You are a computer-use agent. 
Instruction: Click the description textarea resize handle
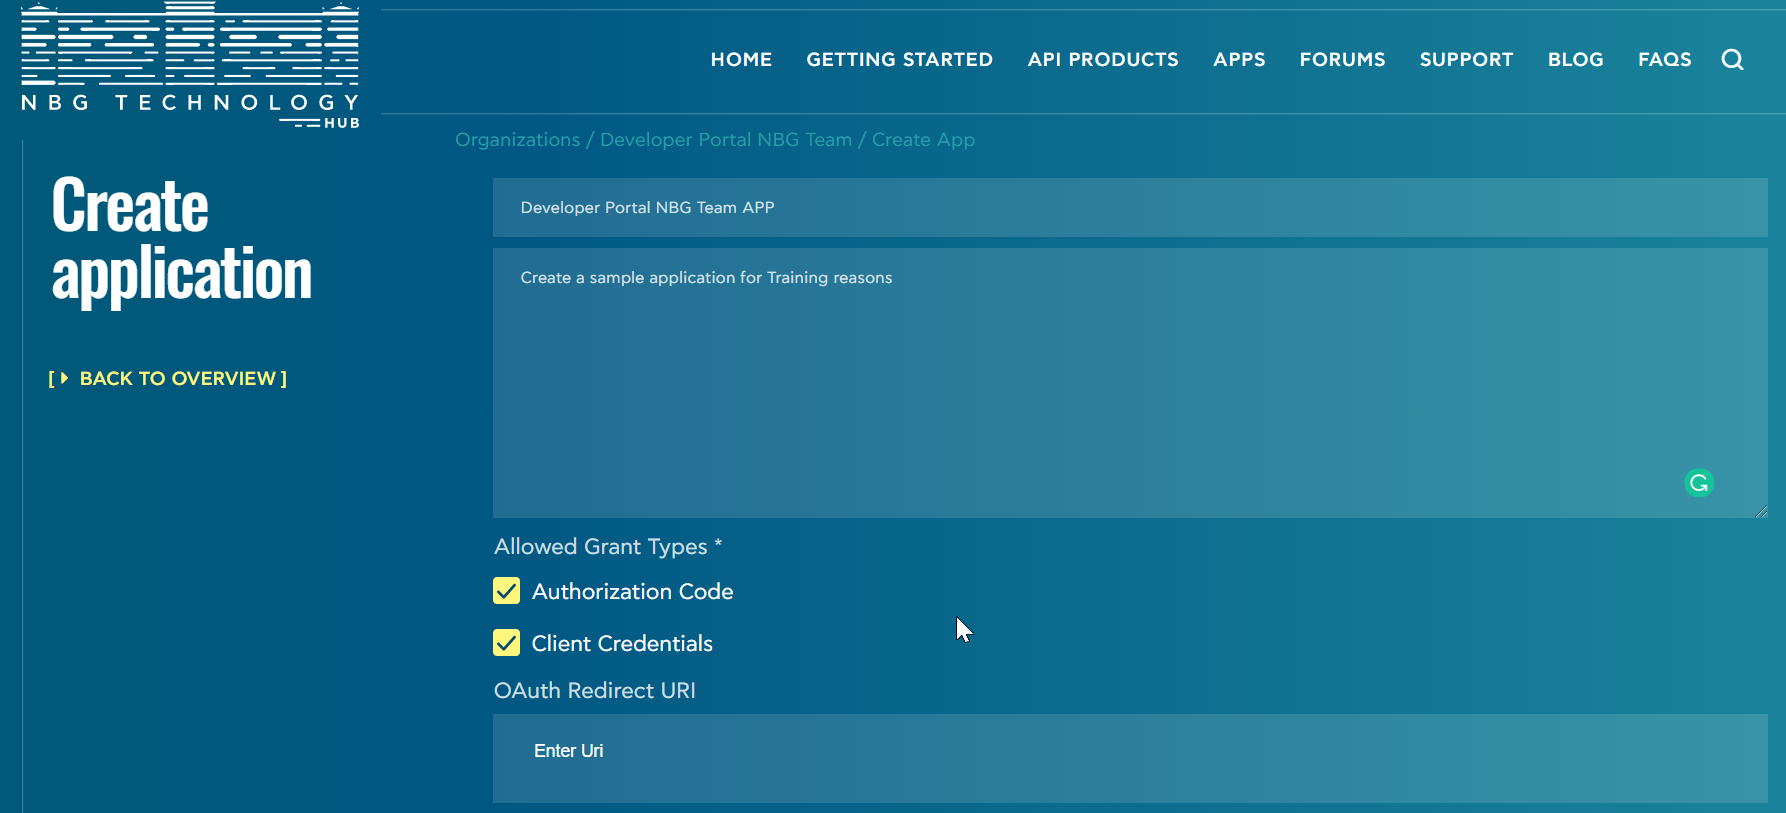click(x=1761, y=511)
